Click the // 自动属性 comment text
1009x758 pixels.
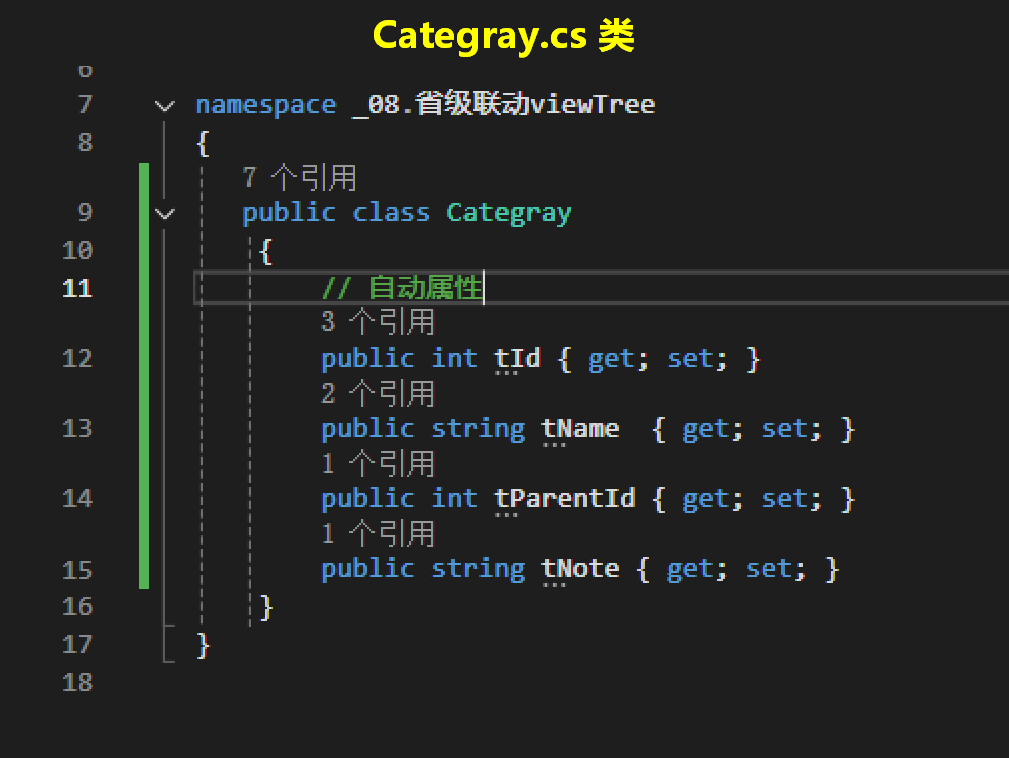click(x=402, y=288)
